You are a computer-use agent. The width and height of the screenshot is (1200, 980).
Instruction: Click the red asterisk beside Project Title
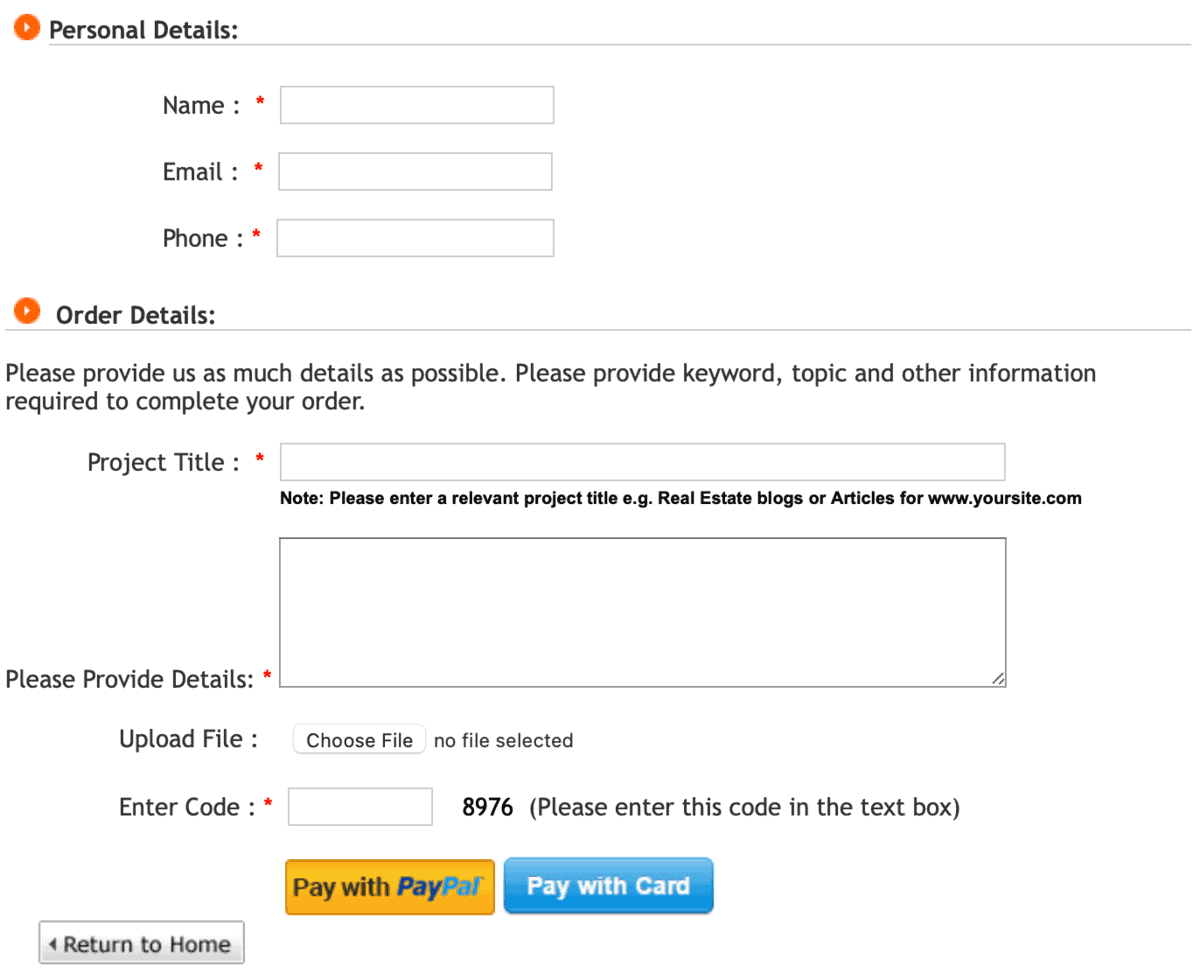click(x=260, y=458)
